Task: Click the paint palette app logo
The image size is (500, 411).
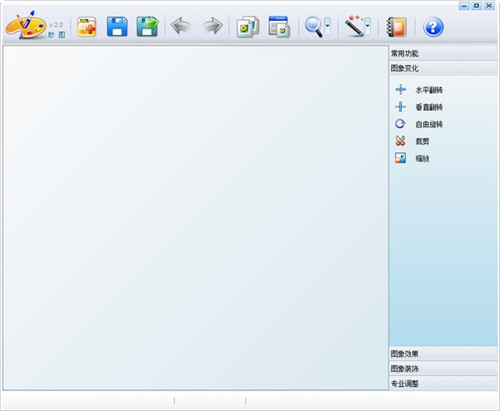Action: (26, 25)
